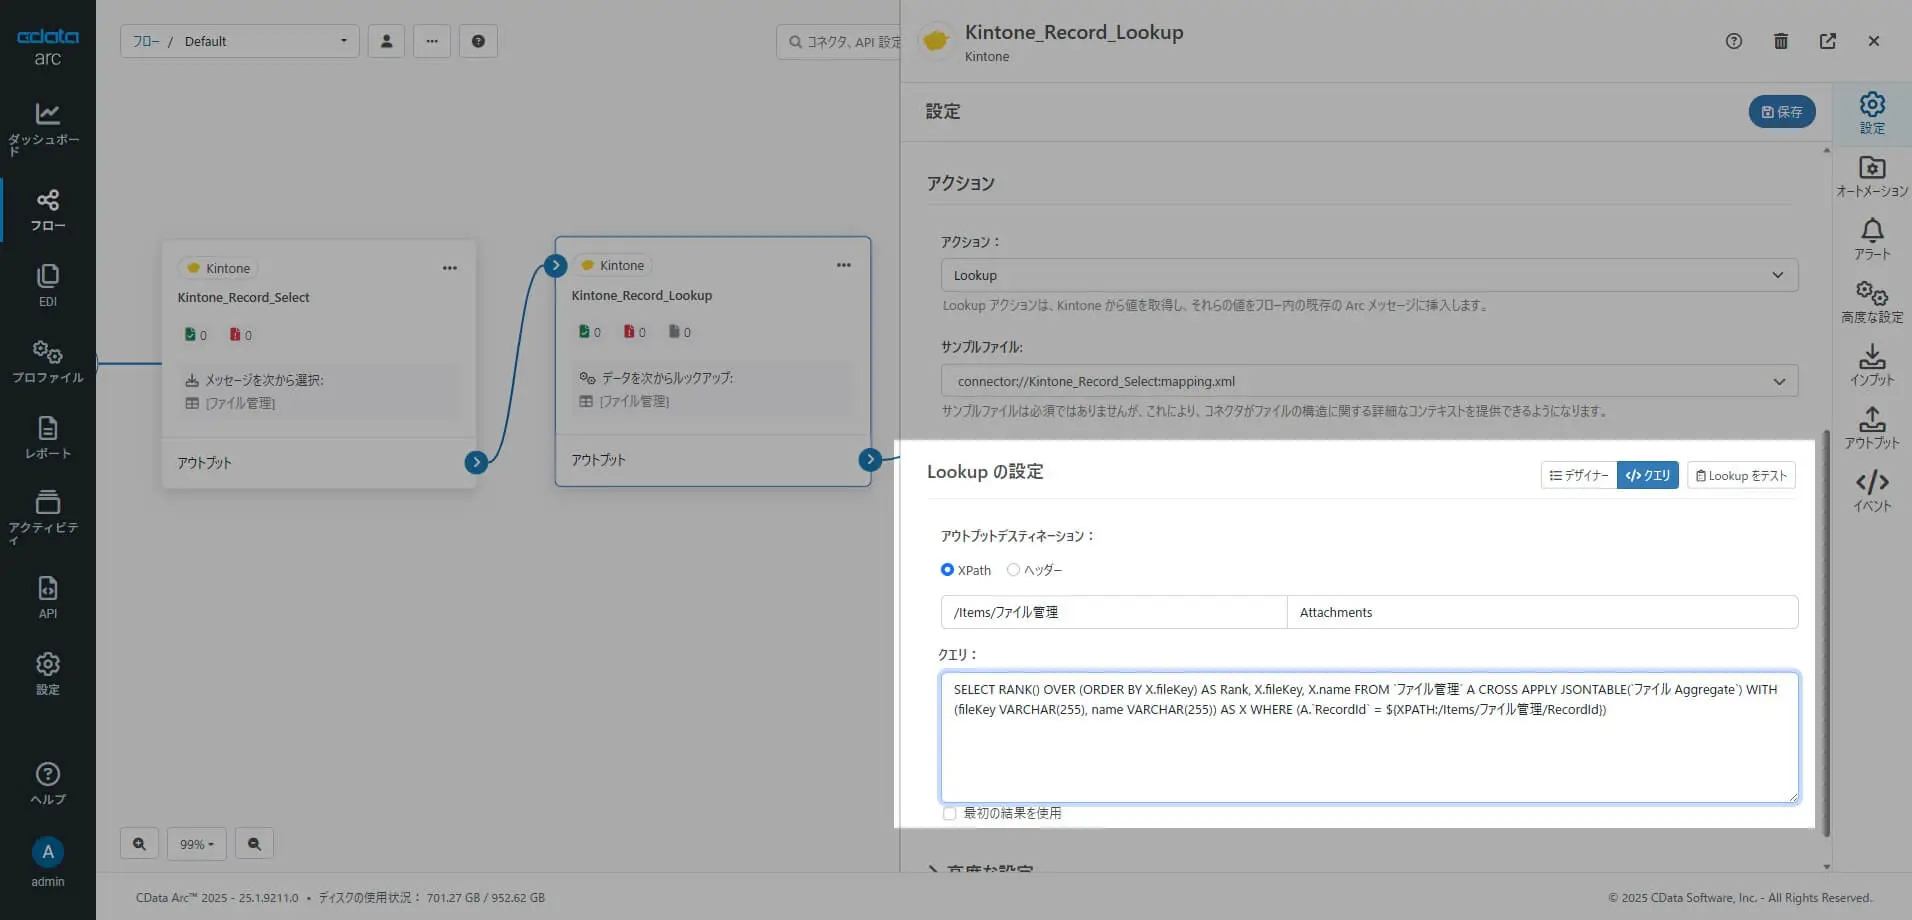1912x920 pixels.
Task: Open the オートメーション tab
Action: click(x=1872, y=176)
